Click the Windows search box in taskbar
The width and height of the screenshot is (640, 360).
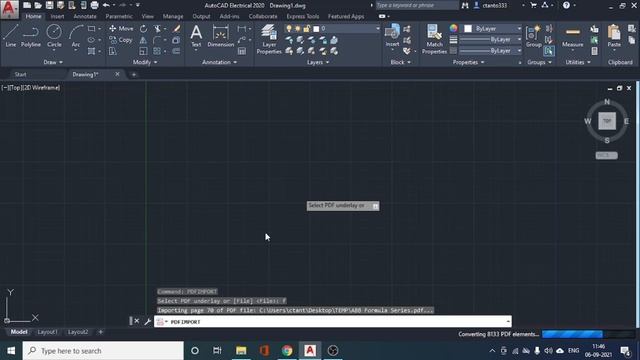103,351
